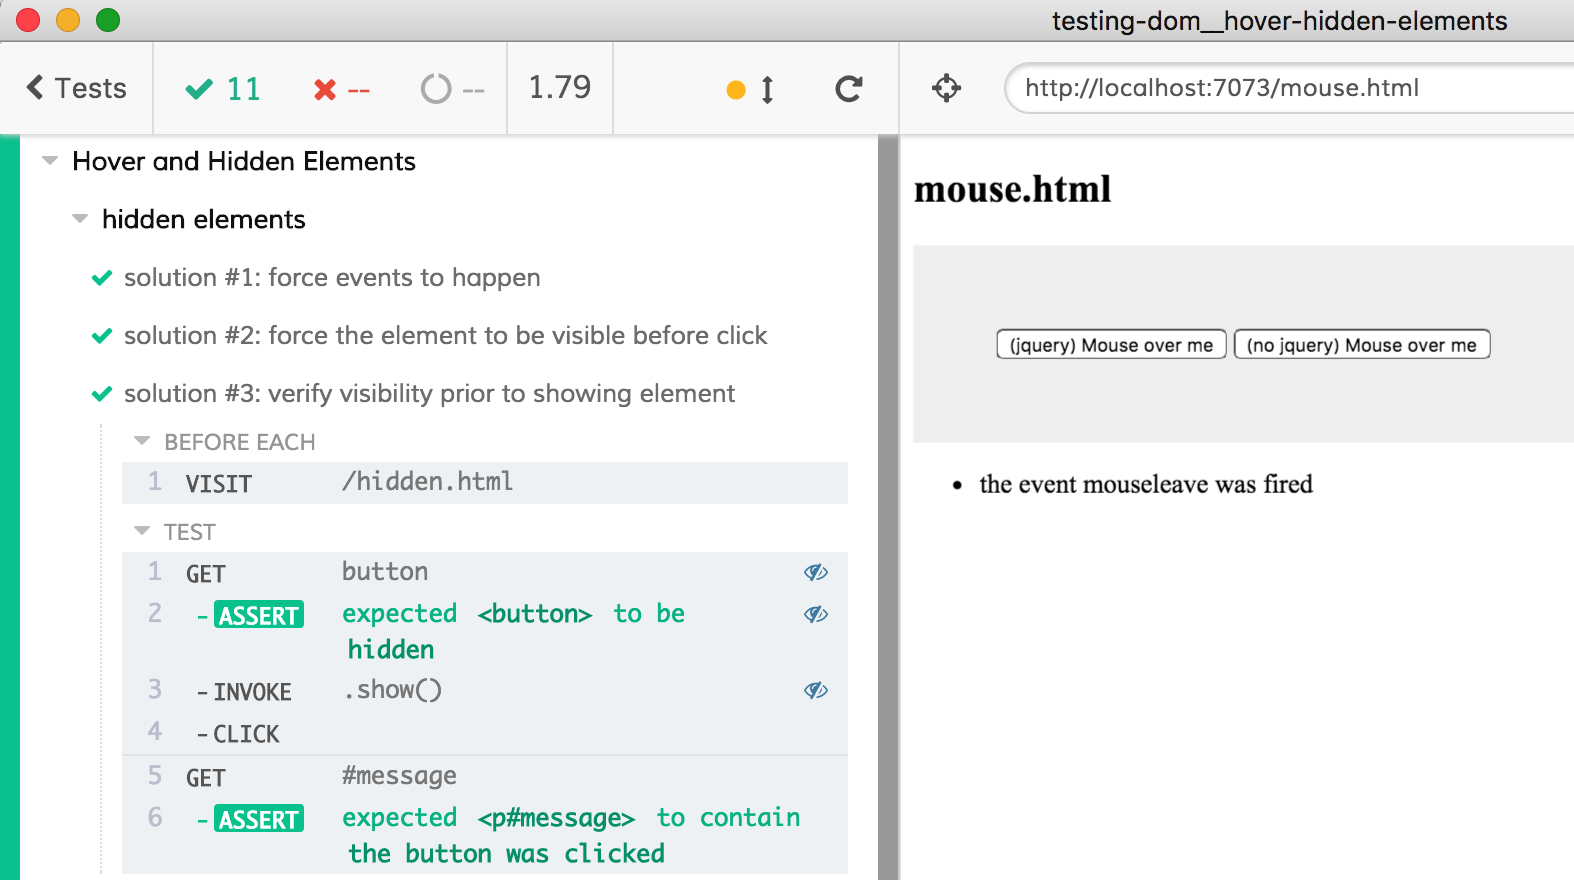This screenshot has width=1574, height=880.
Task: Select ASSERT expected p#message to contain
Action: pyautogui.click(x=485, y=836)
